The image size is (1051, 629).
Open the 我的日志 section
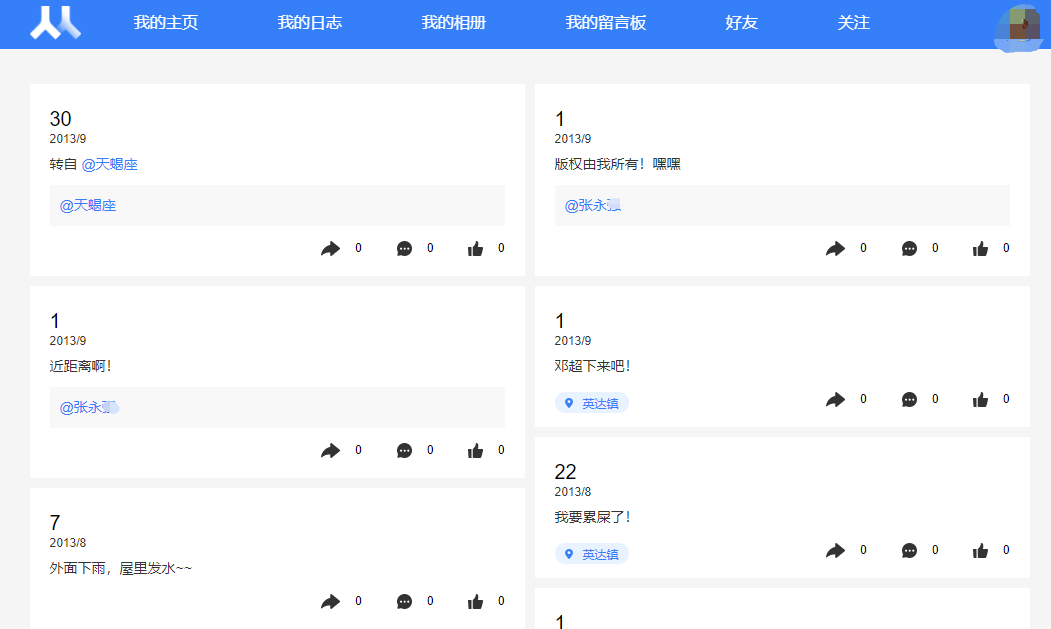click(x=310, y=22)
